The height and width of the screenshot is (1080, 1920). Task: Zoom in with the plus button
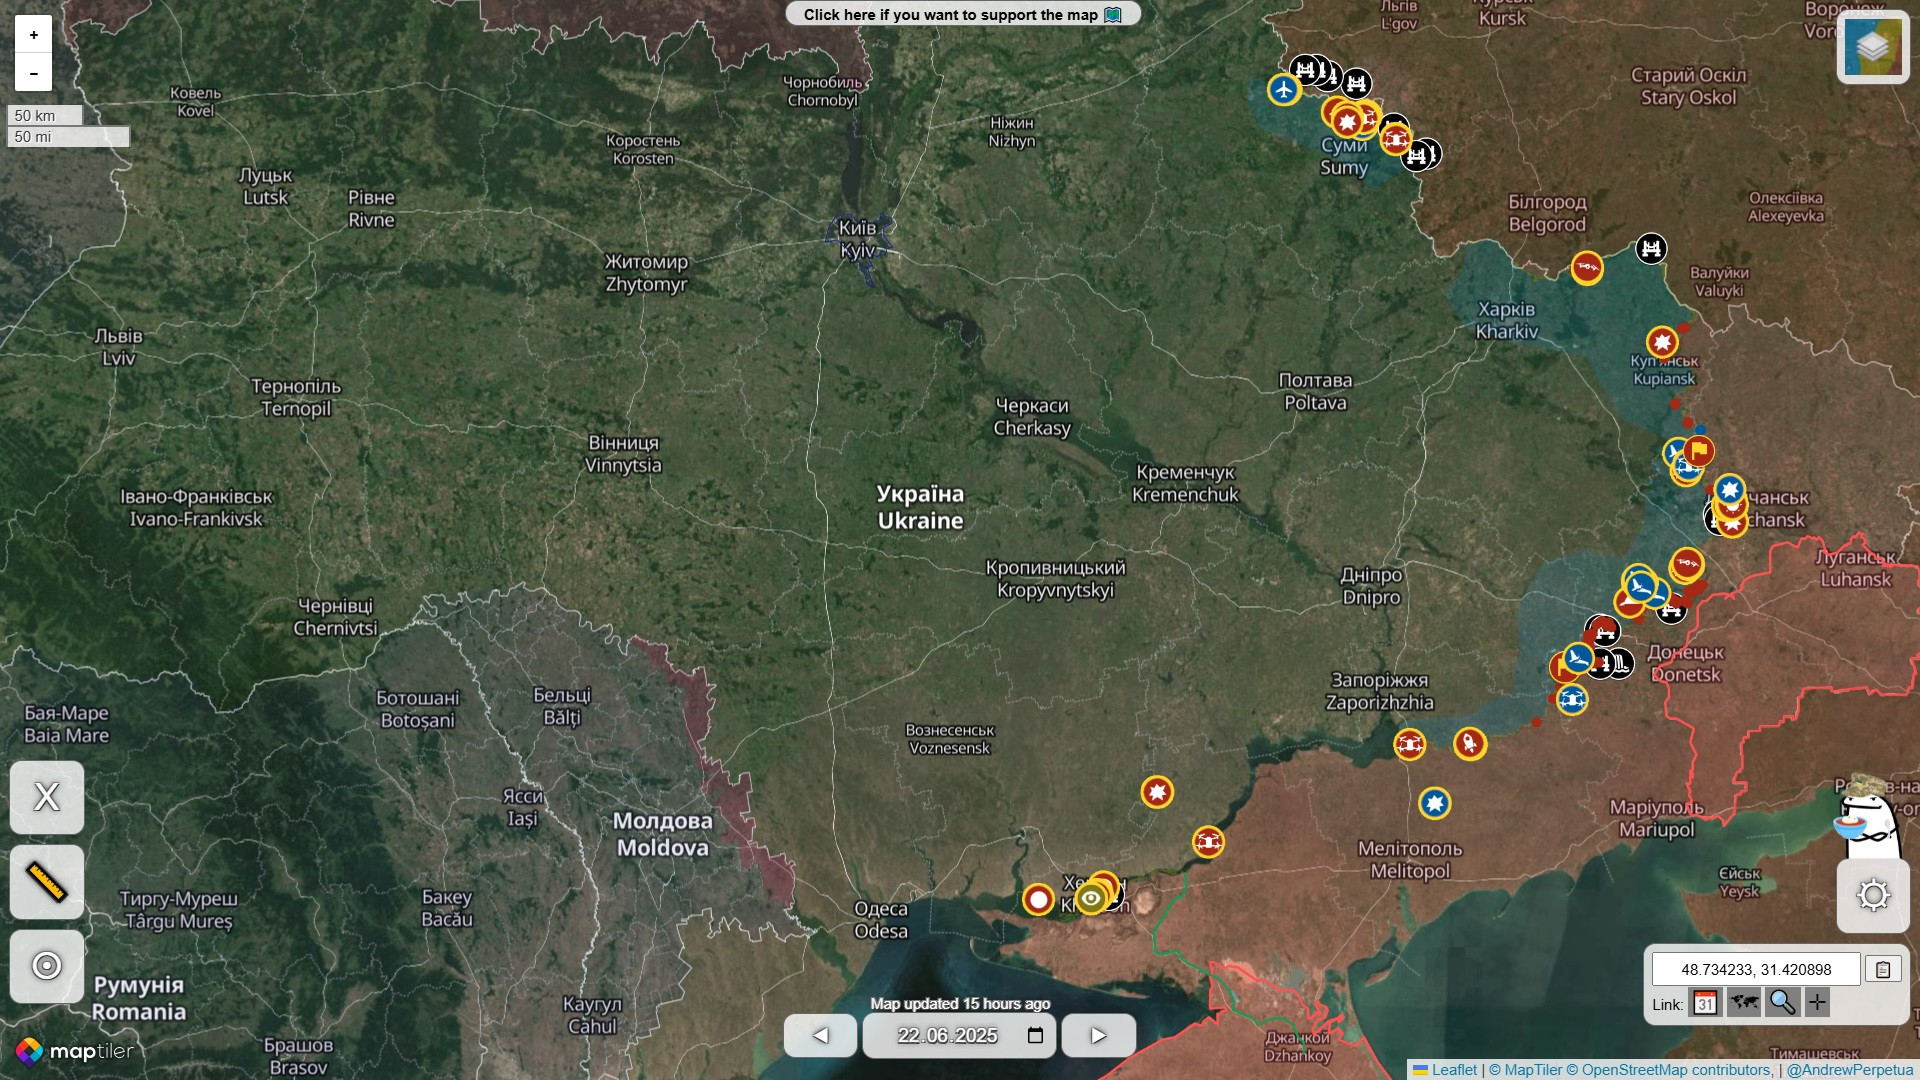[x=33, y=35]
